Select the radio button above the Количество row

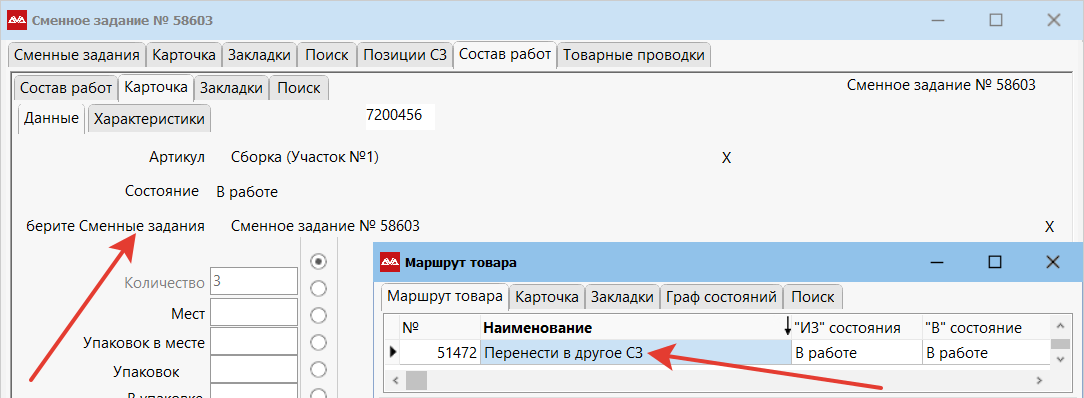[x=318, y=262]
